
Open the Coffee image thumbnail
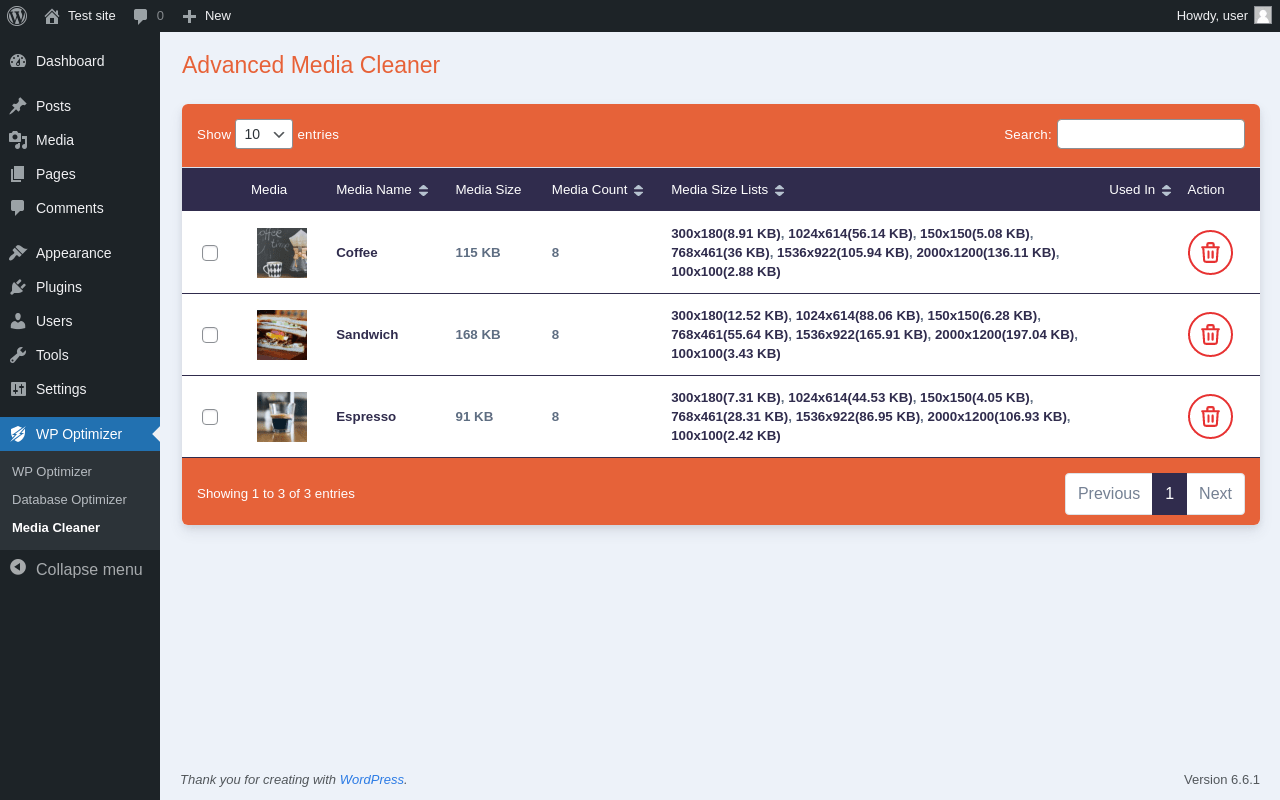282,253
